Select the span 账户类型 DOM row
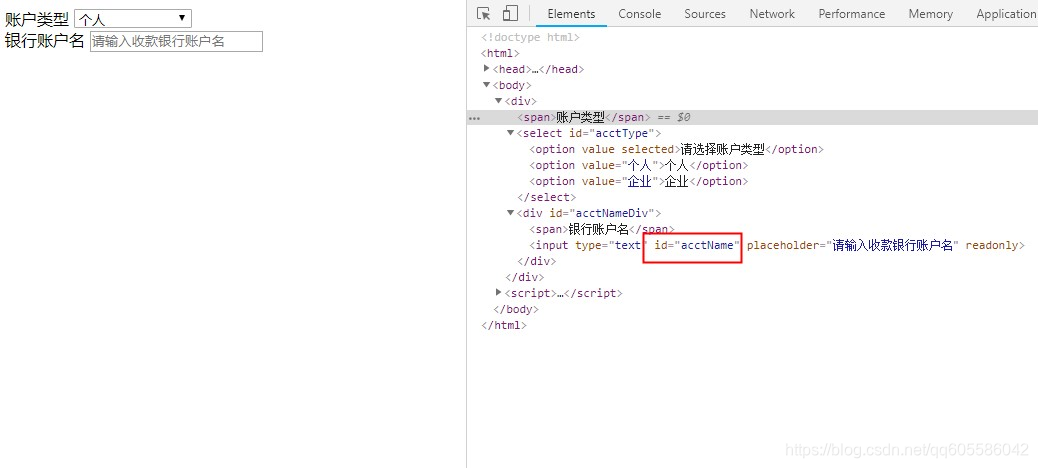The image size is (1038, 468). (752, 117)
